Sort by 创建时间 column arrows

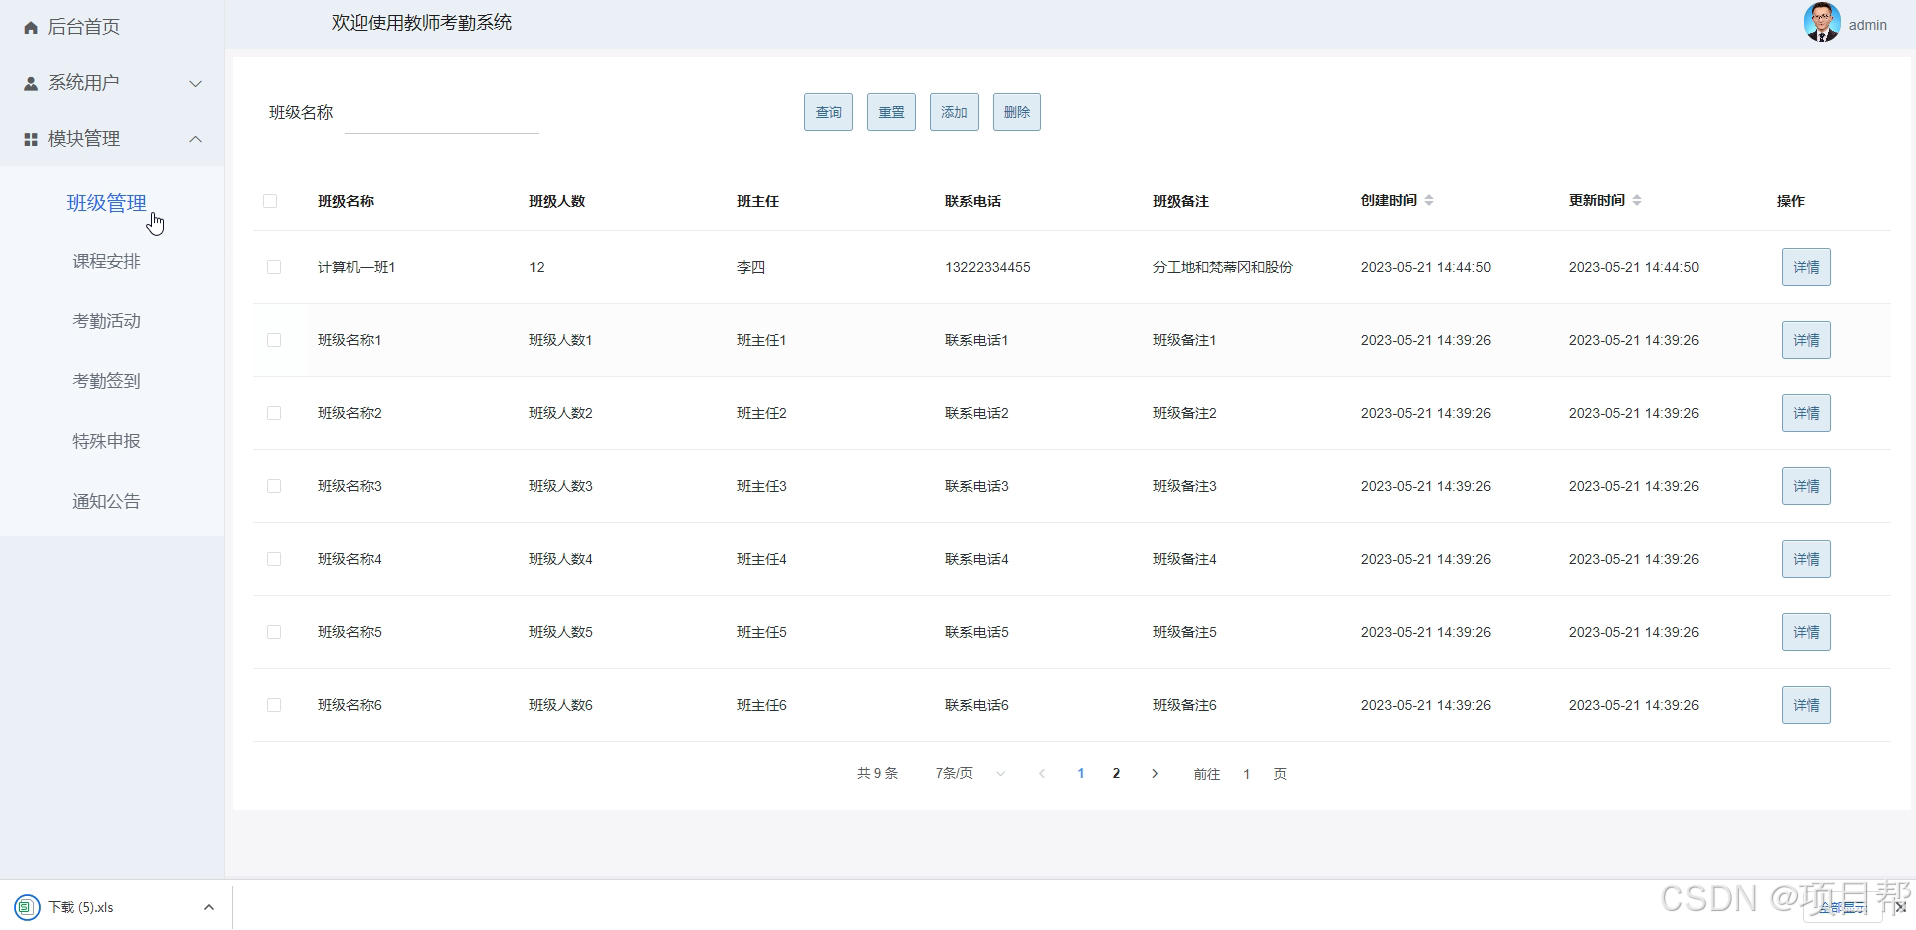click(x=1429, y=200)
